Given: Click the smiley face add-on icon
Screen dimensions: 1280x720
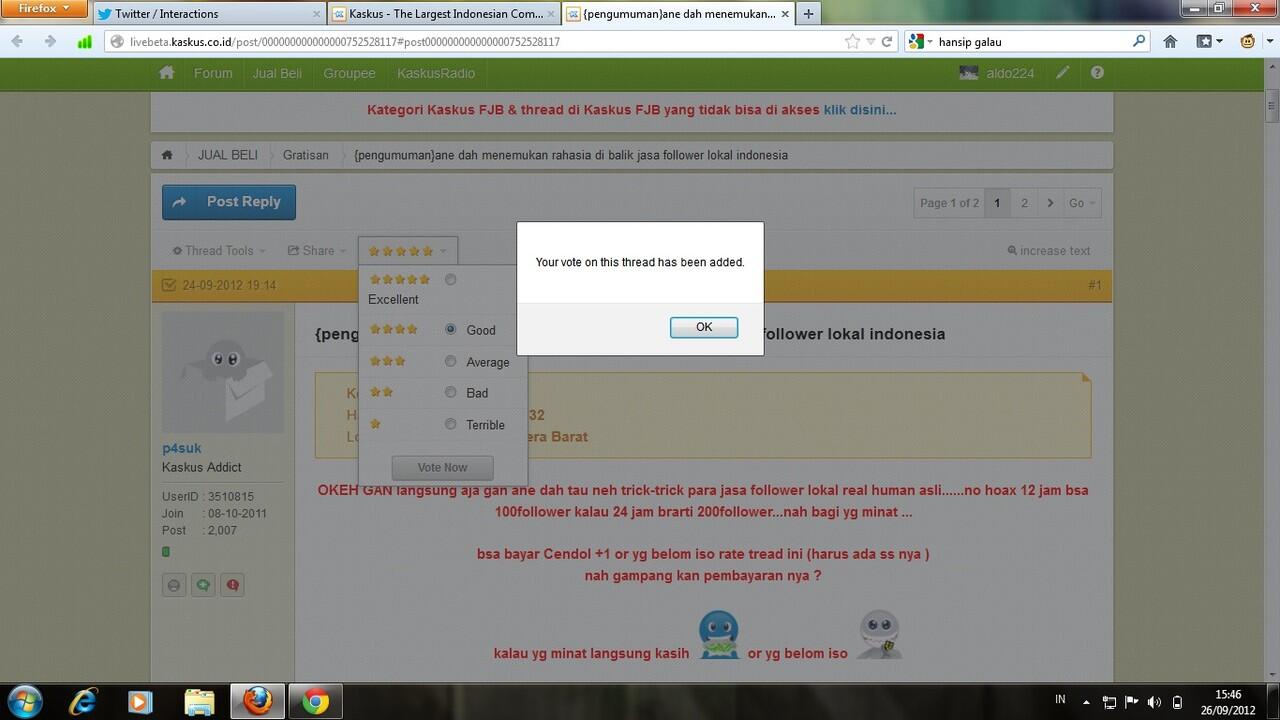Looking at the screenshot, I should pyautogui.click(x=1248, y=42).
